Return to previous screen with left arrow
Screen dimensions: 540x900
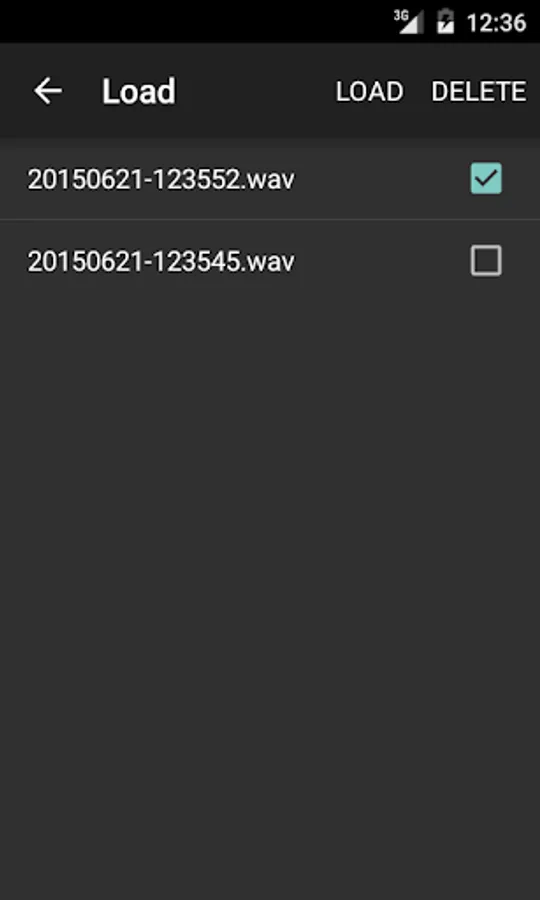48,91
